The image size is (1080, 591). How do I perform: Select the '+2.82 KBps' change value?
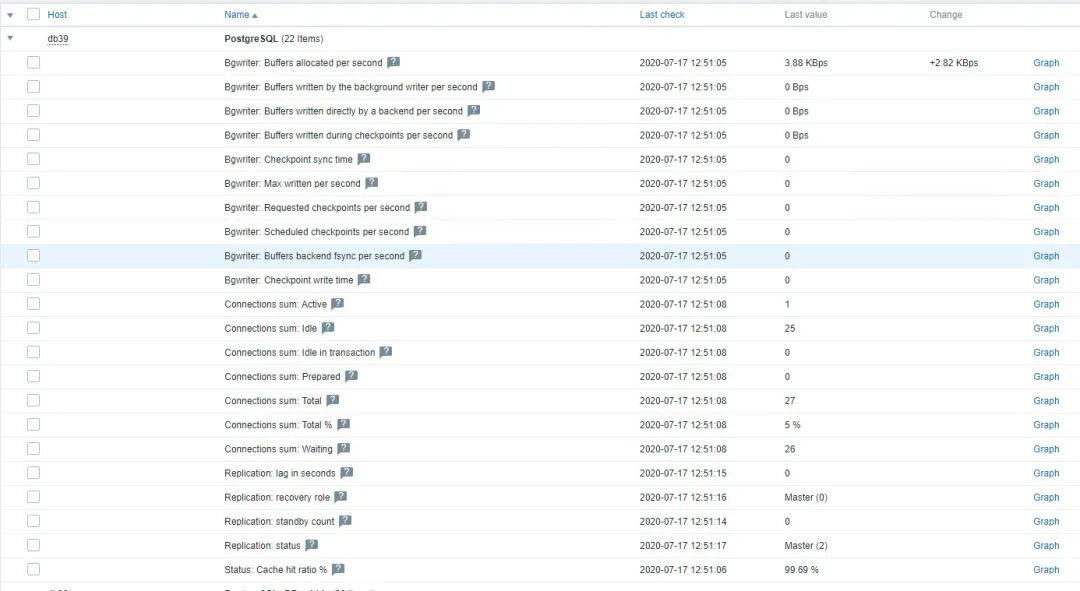[953, 63]
